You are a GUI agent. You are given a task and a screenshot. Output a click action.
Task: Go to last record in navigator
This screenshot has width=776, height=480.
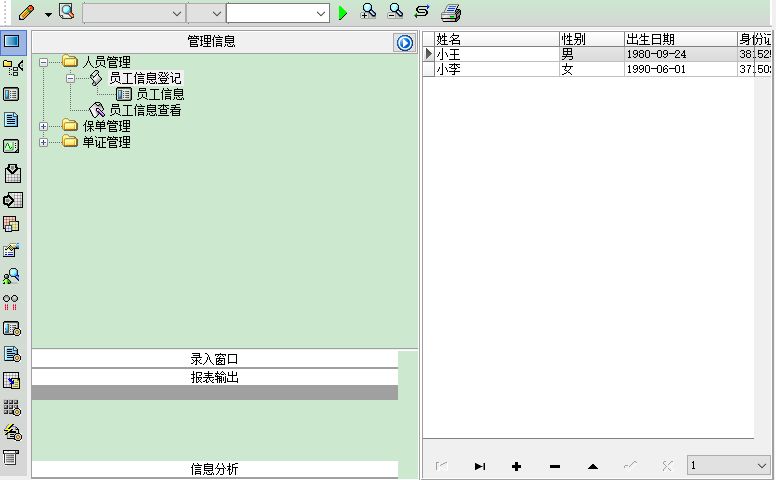click(x=480, y=466)
